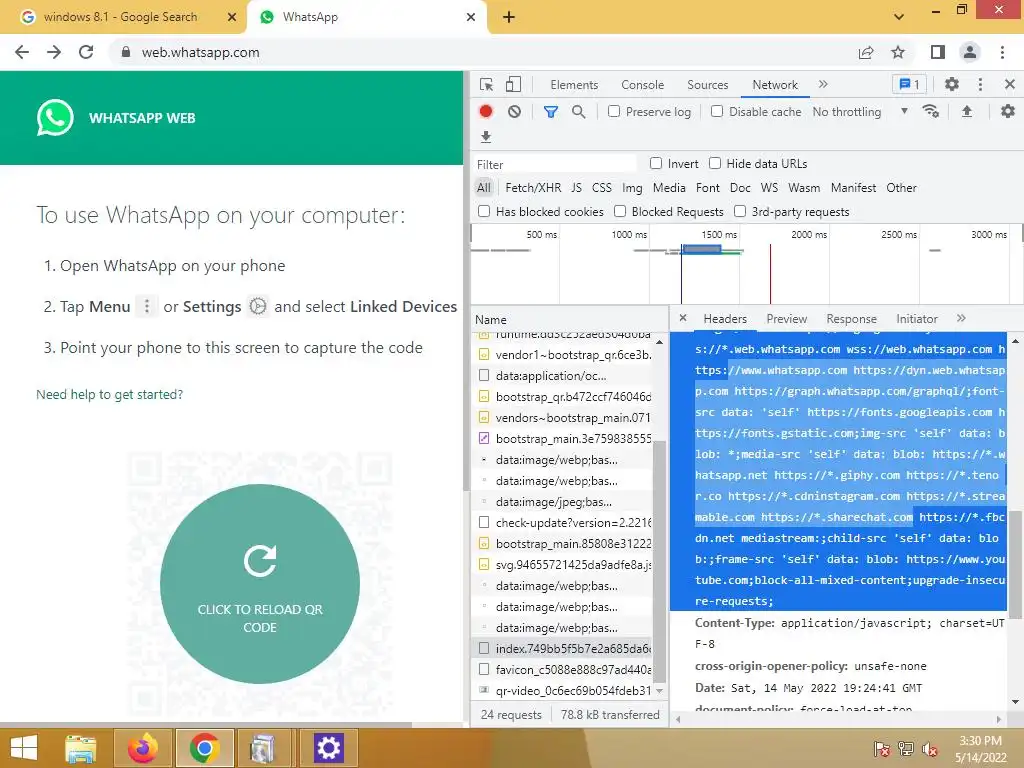Viewport: 1024px width, 768px height.
Task: Open Network panel settings gear
Action: 1008,112
